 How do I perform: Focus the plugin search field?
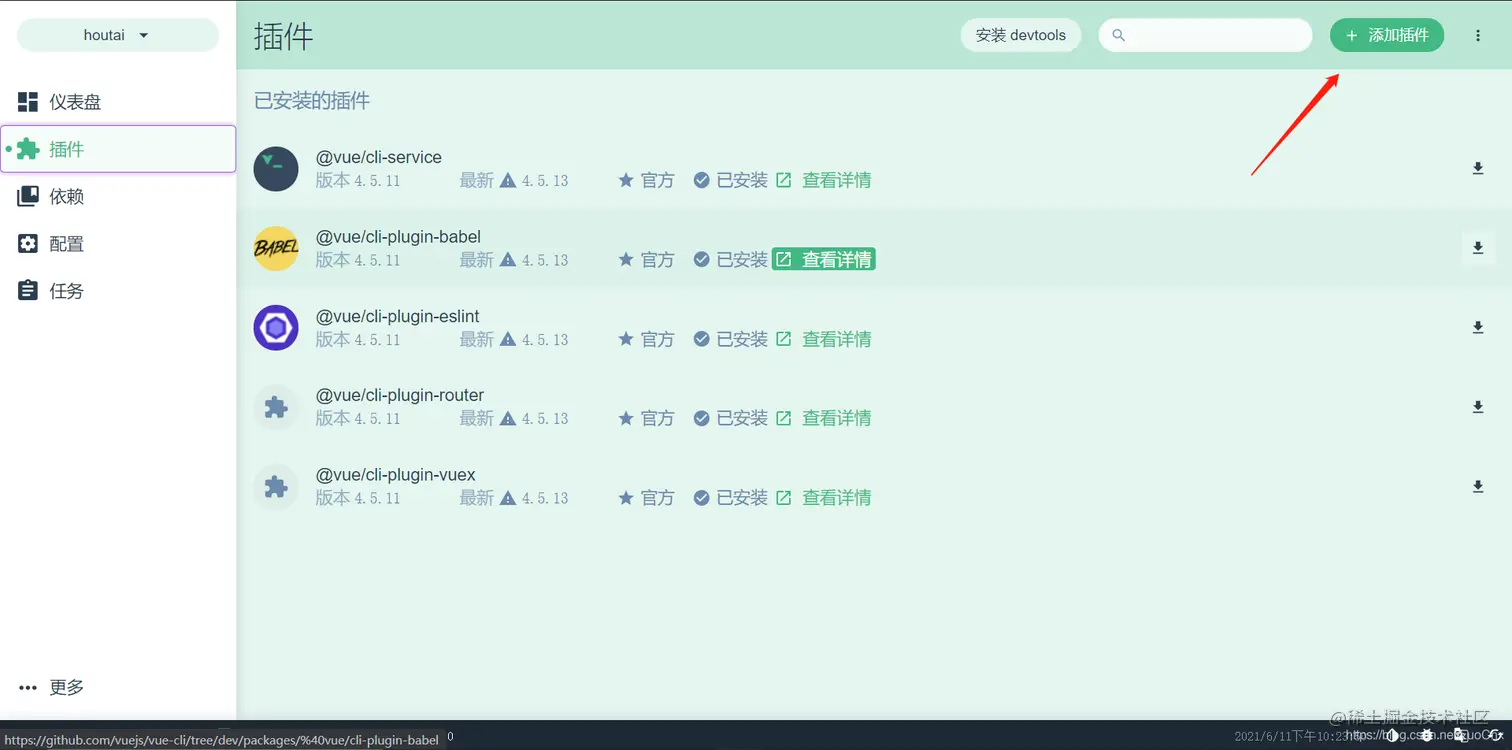point(1205,35)
